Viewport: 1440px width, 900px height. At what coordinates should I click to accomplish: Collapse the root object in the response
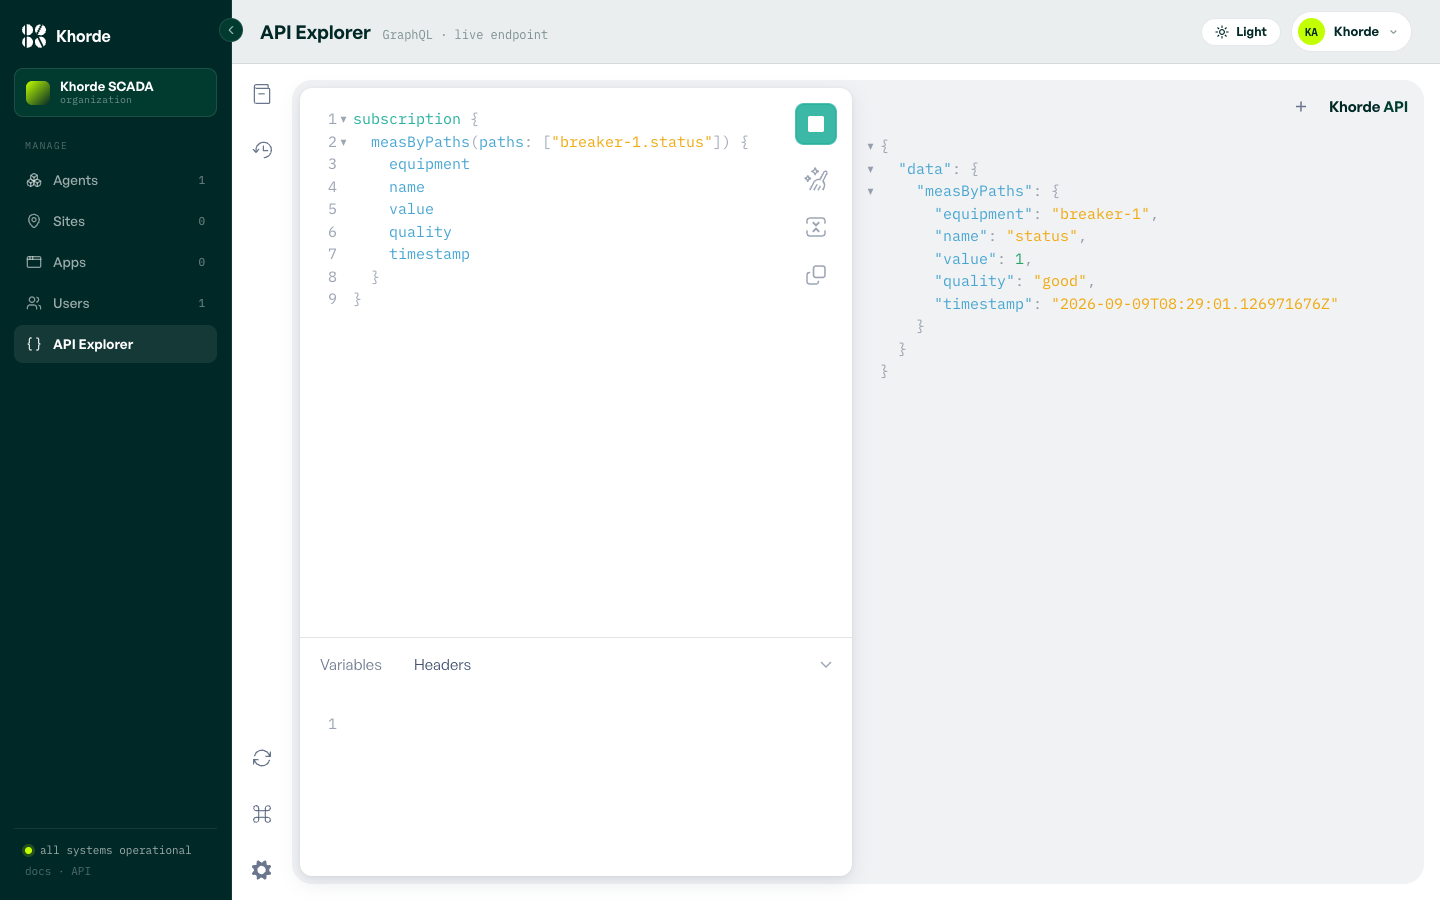point(870,146)
